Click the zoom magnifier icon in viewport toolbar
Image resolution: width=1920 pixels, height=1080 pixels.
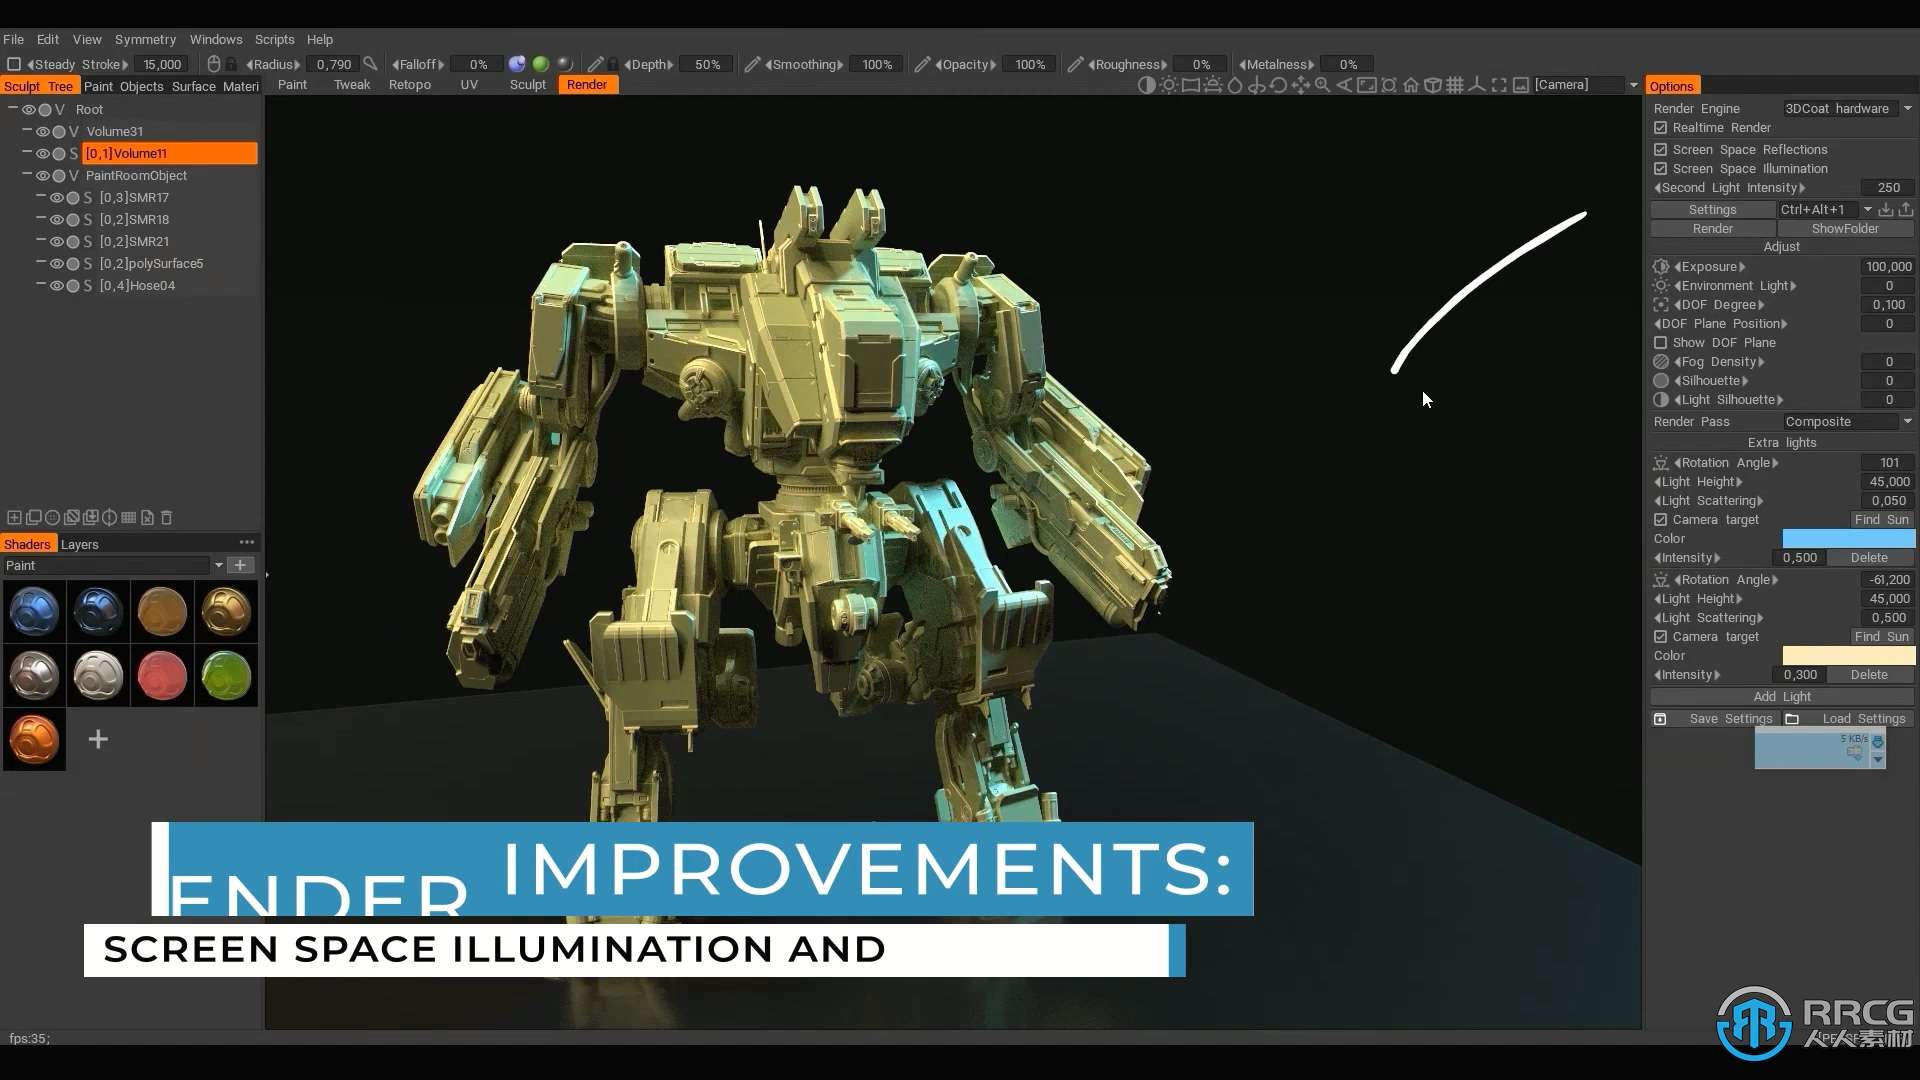coord(1322,86)
